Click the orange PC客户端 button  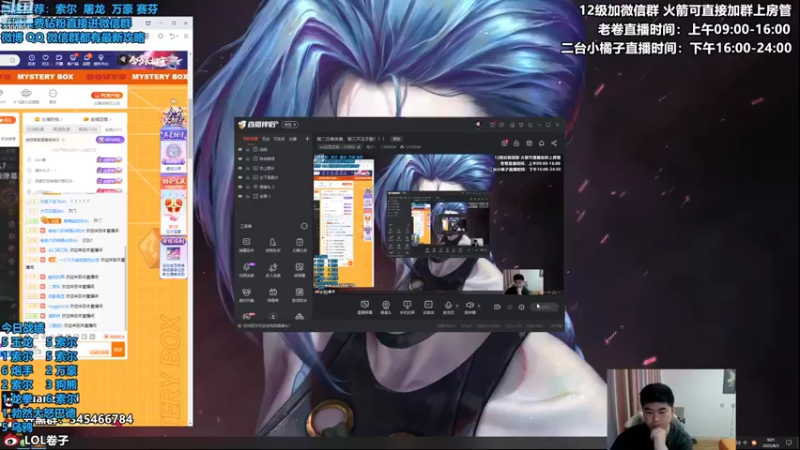(107, 95)
